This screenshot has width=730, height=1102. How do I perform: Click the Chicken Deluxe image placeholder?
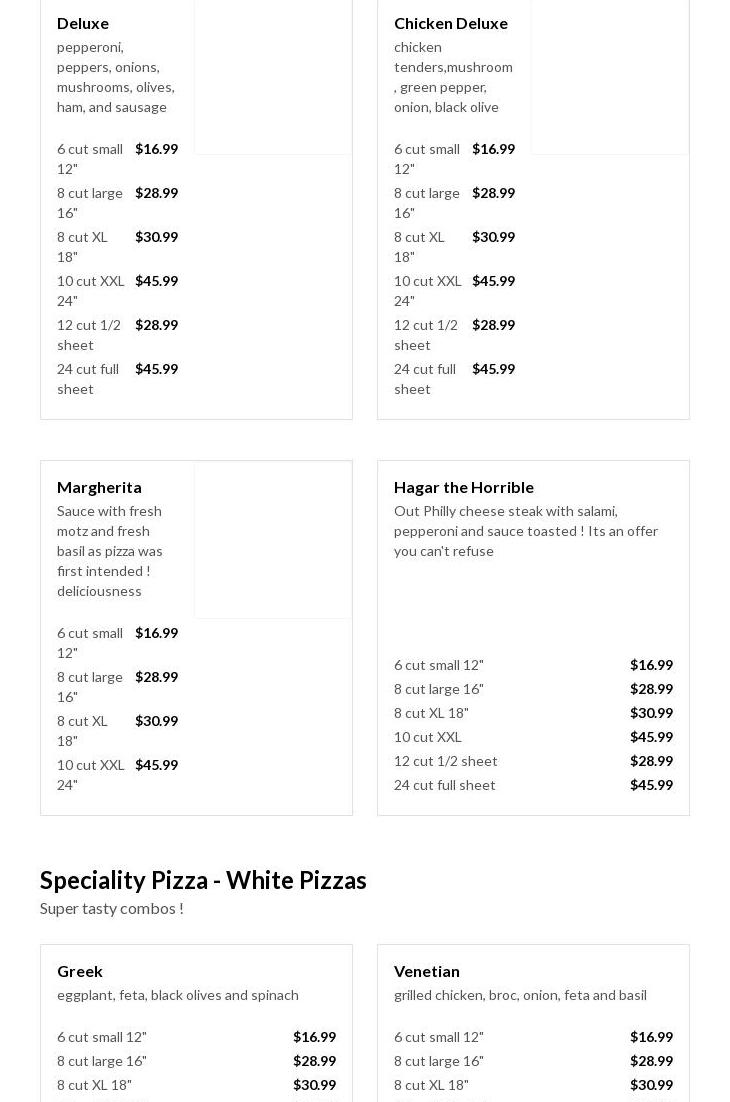click(x=610, y=76)
